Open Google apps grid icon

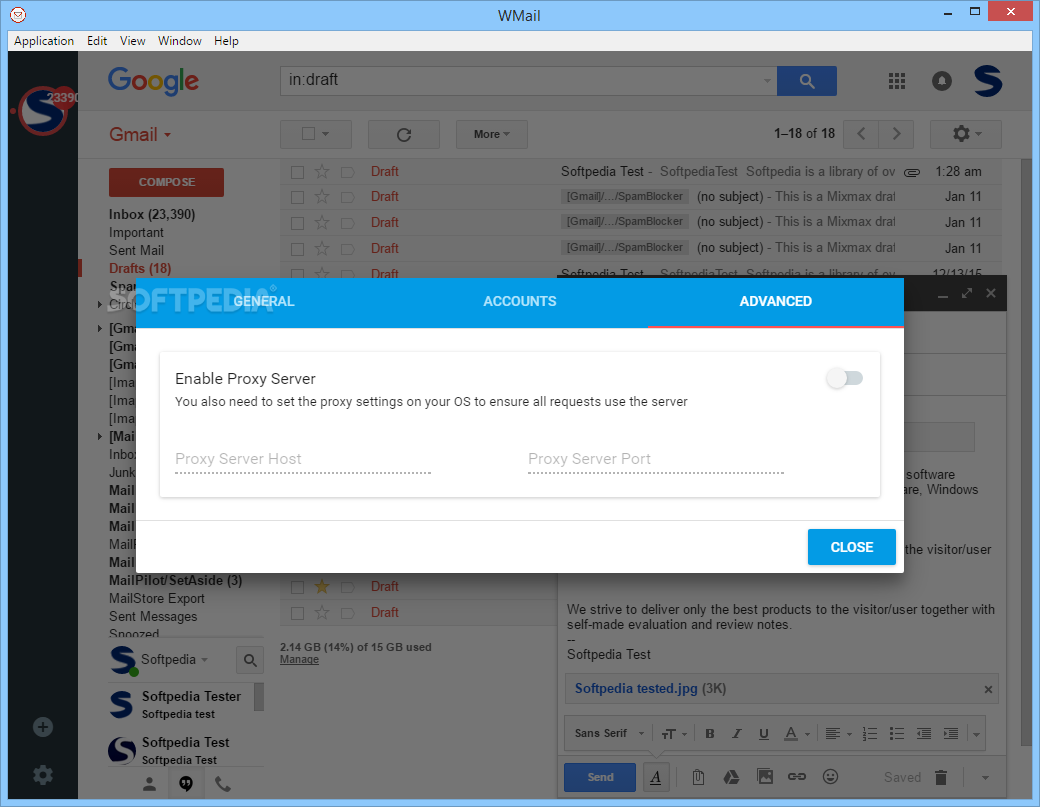(x=897, y=81)
